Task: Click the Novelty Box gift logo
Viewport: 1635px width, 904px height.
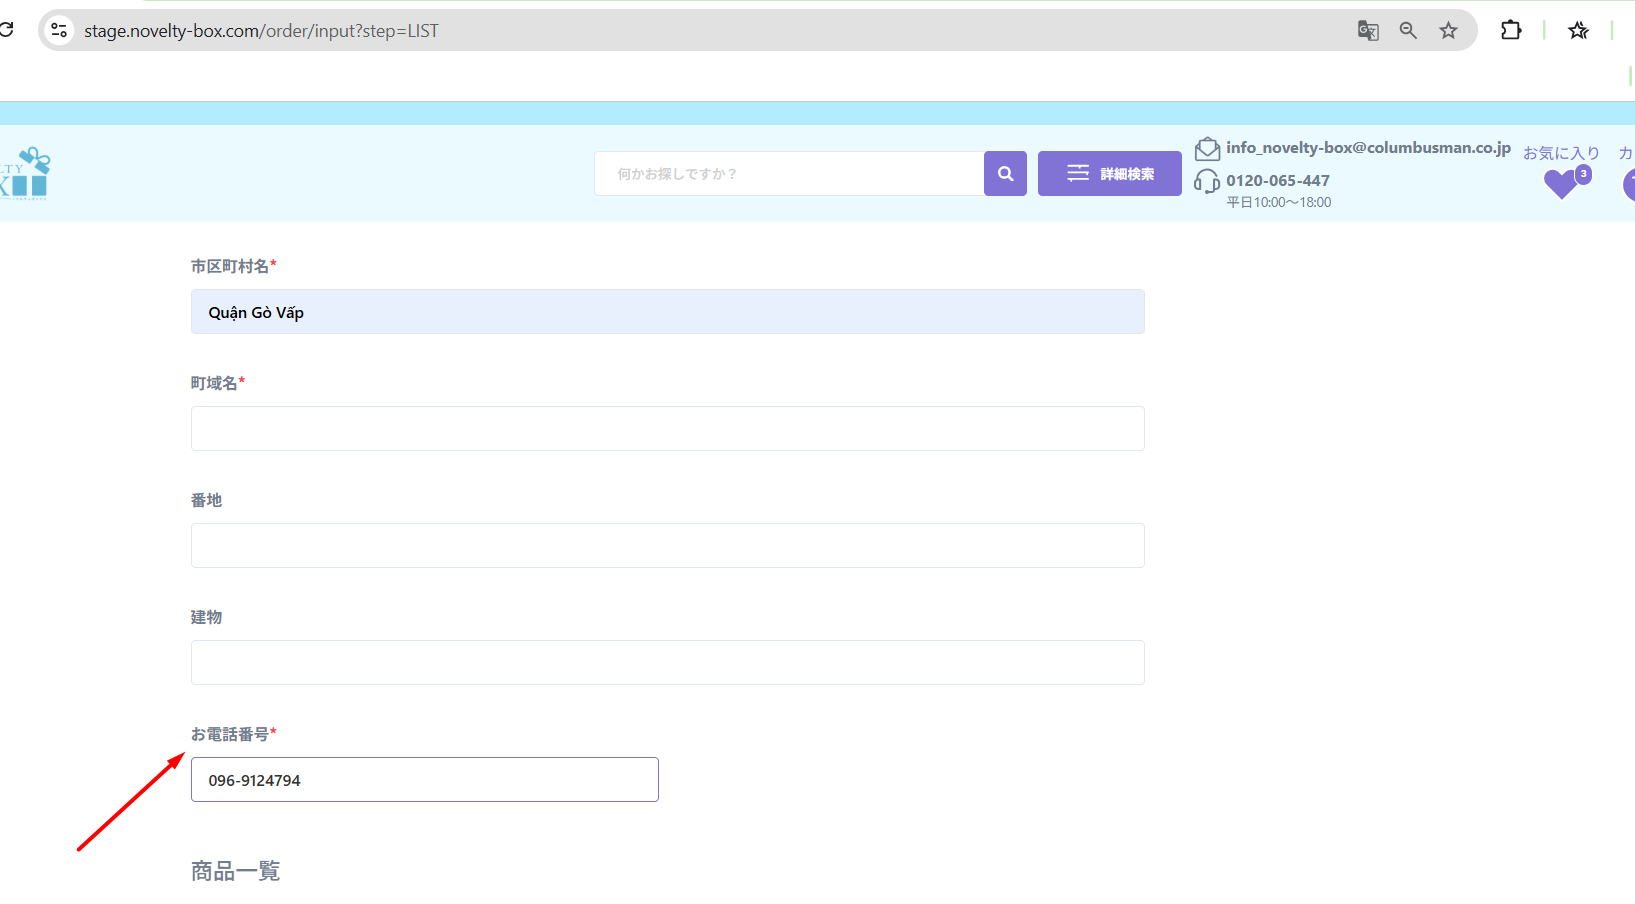Action: pyautogui.click(x=28, y=174)
